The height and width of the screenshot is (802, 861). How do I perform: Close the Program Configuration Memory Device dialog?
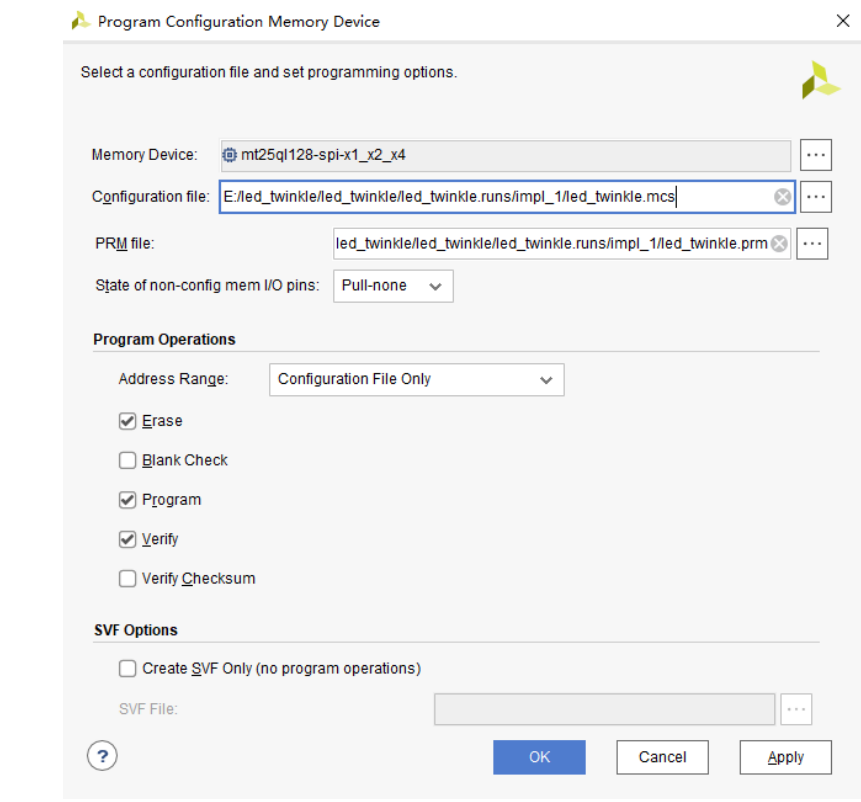(x=842, y=21)
